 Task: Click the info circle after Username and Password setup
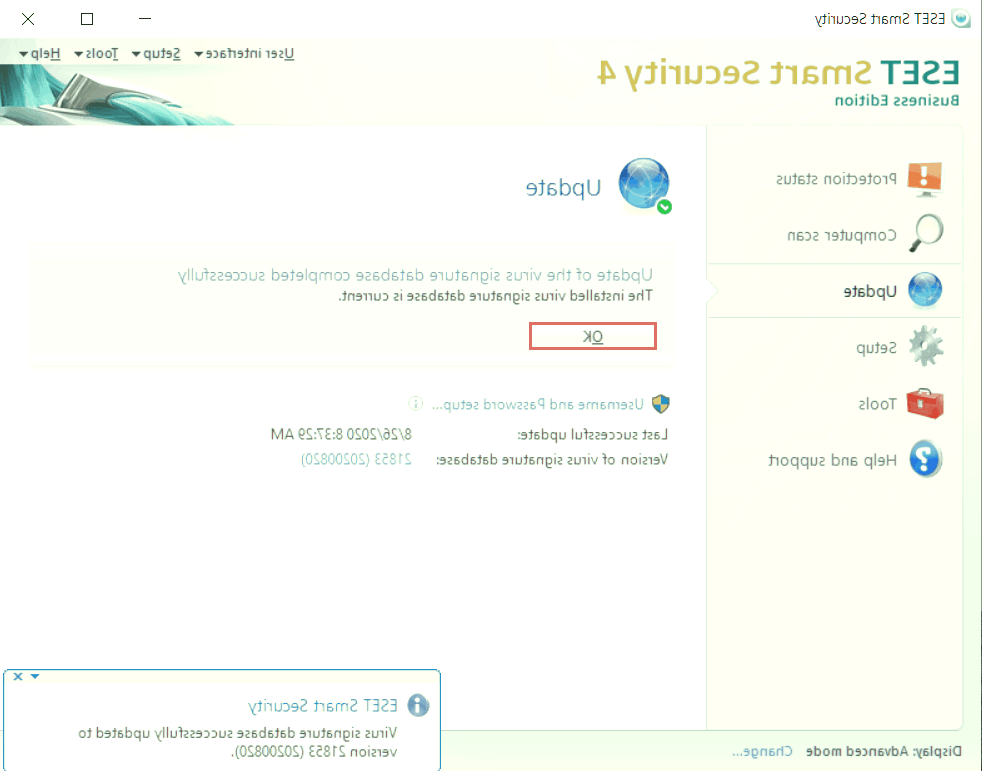[x=415, y=403]
